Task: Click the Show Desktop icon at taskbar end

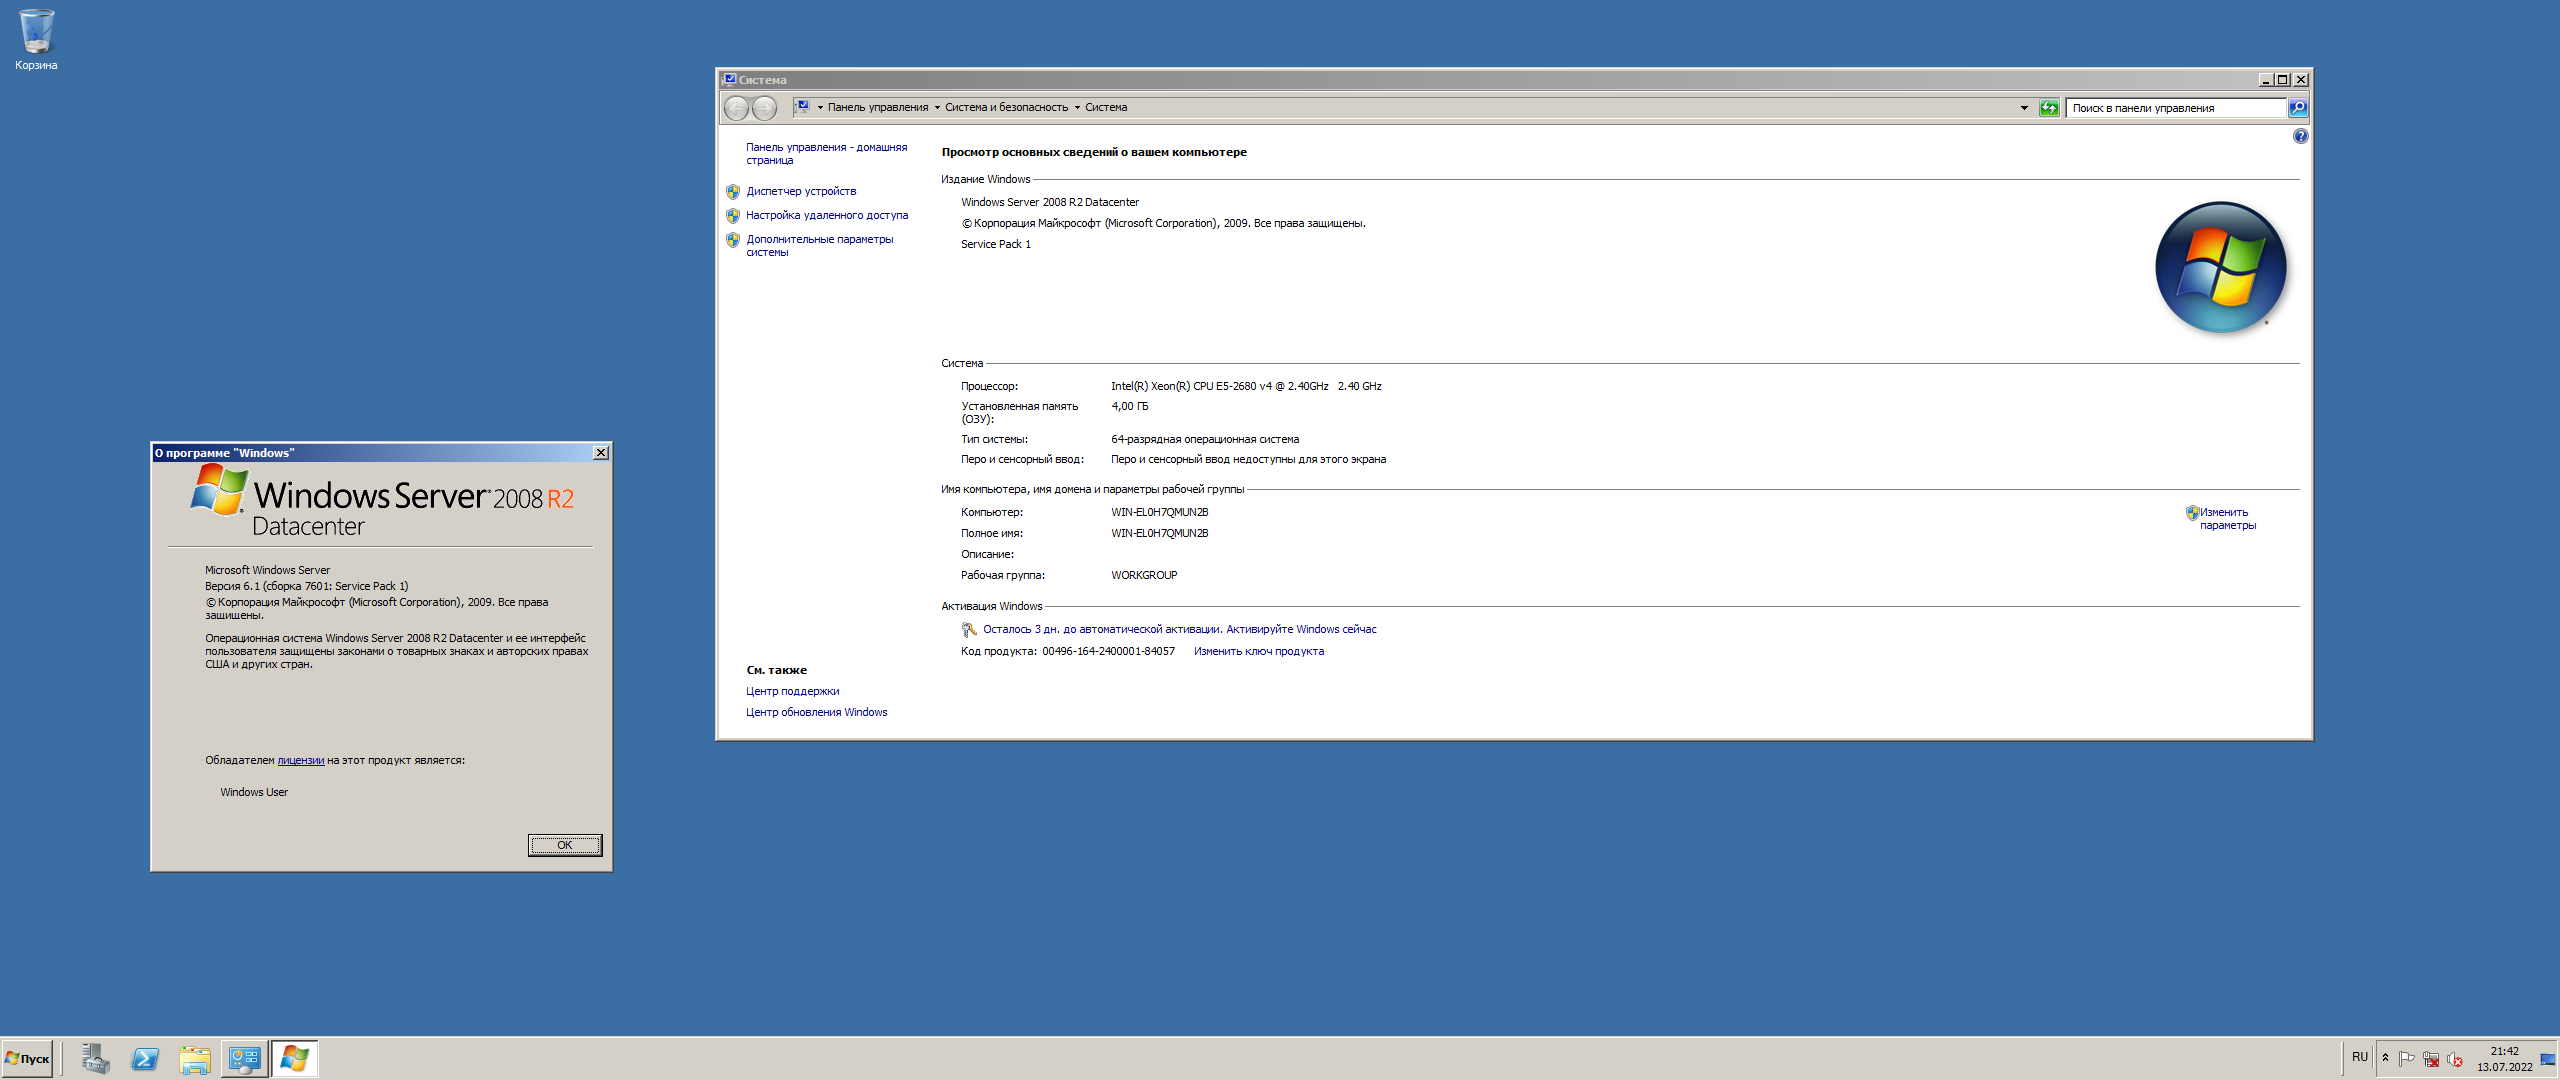Action: click(2548, 1059)
